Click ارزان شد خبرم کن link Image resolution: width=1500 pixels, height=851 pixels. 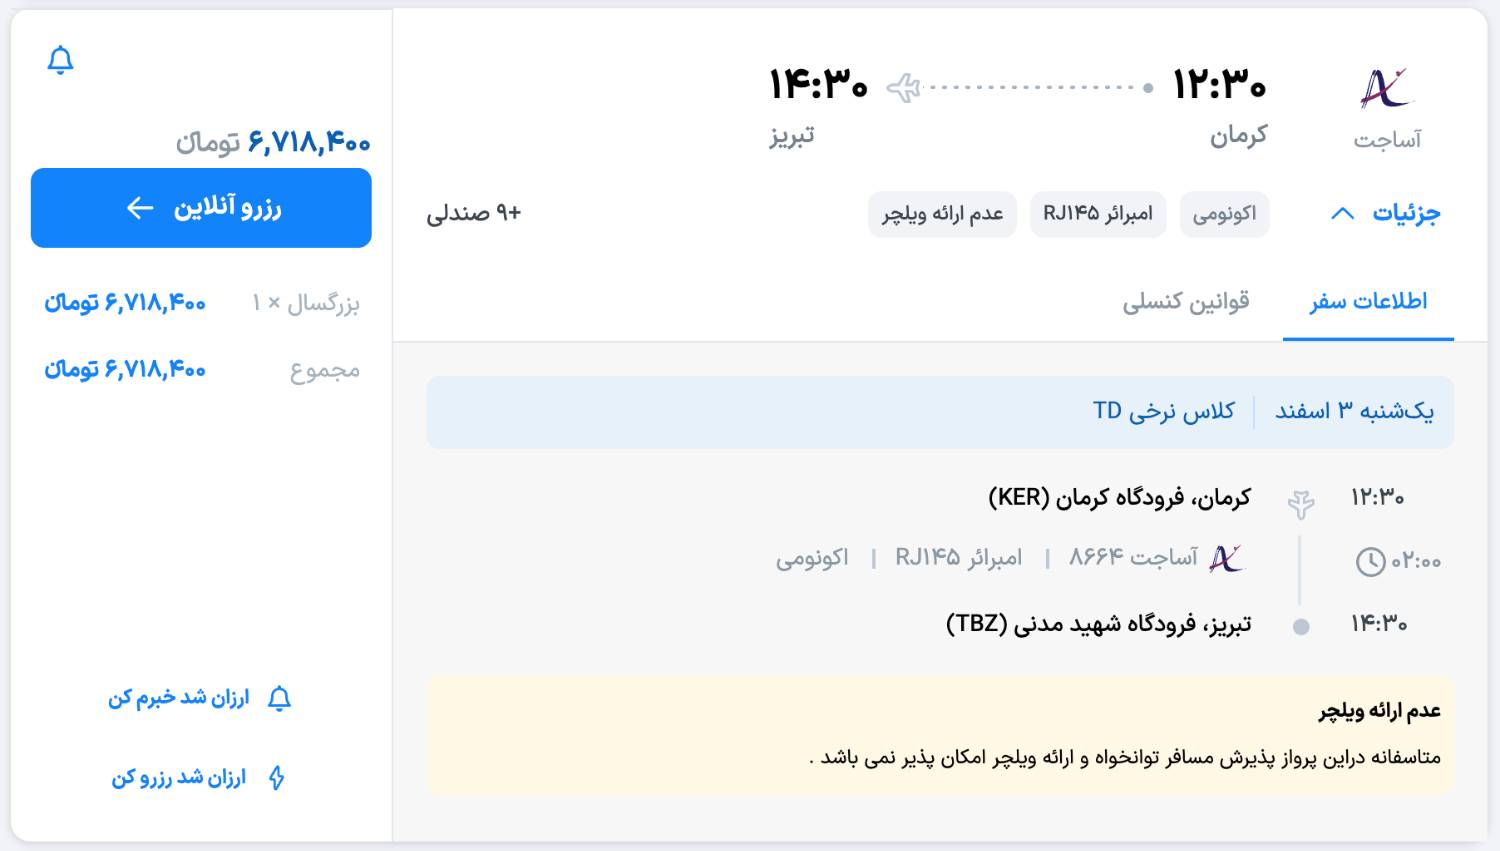(179, 698)
